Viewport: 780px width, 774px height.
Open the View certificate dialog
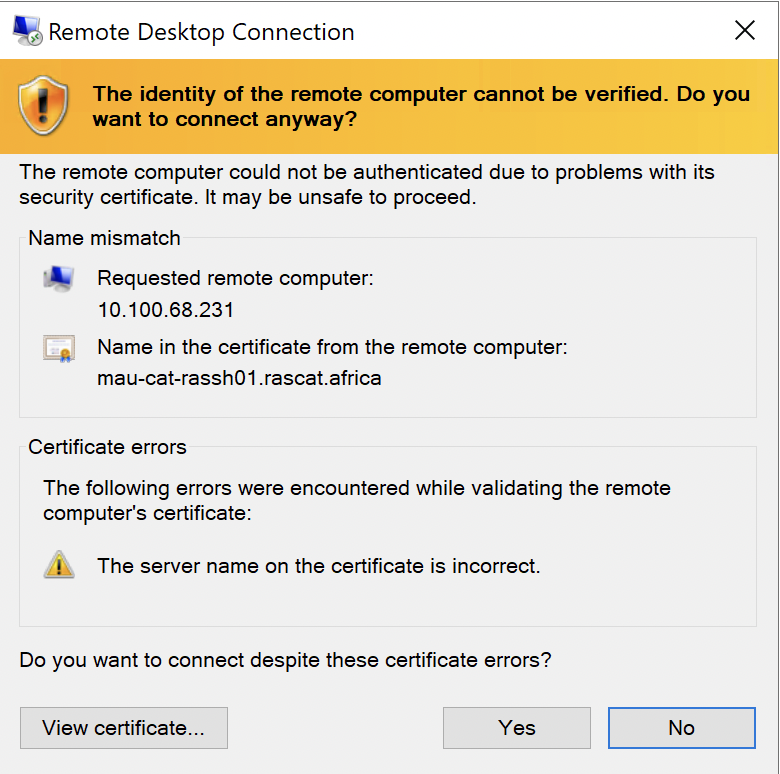[x=124, y=728]
